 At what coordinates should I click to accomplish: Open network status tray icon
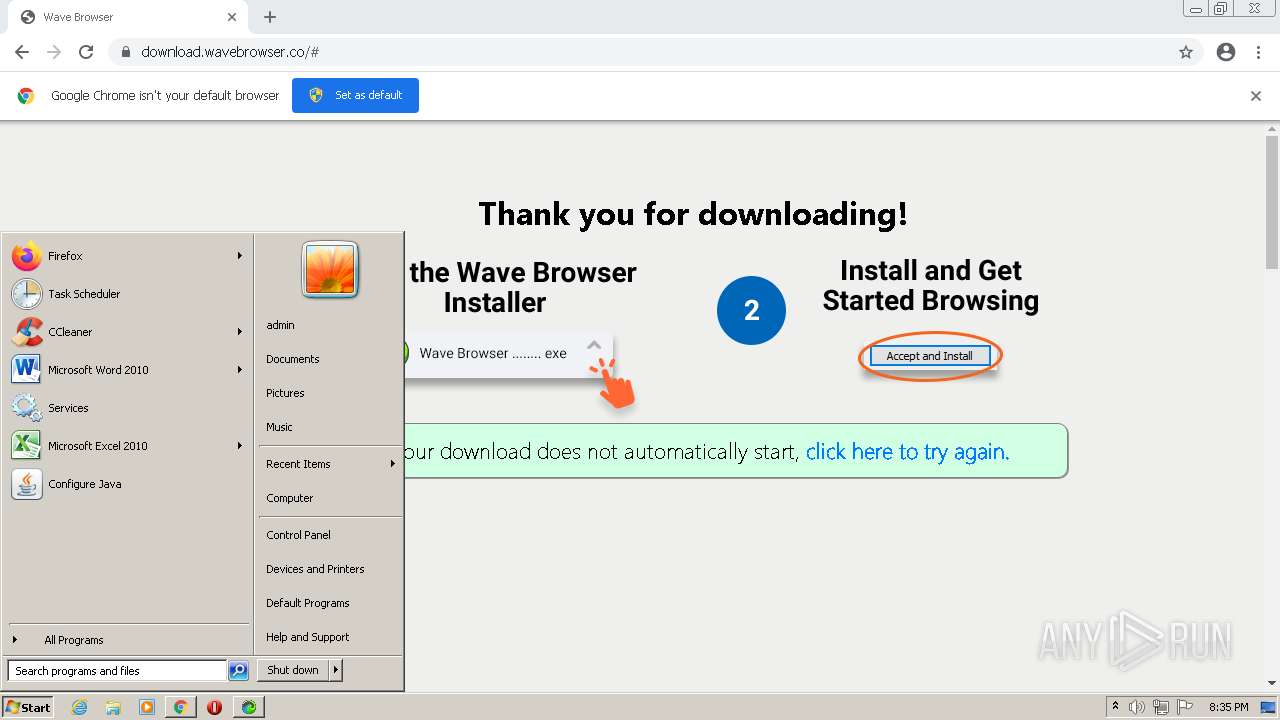point(1161,707)
